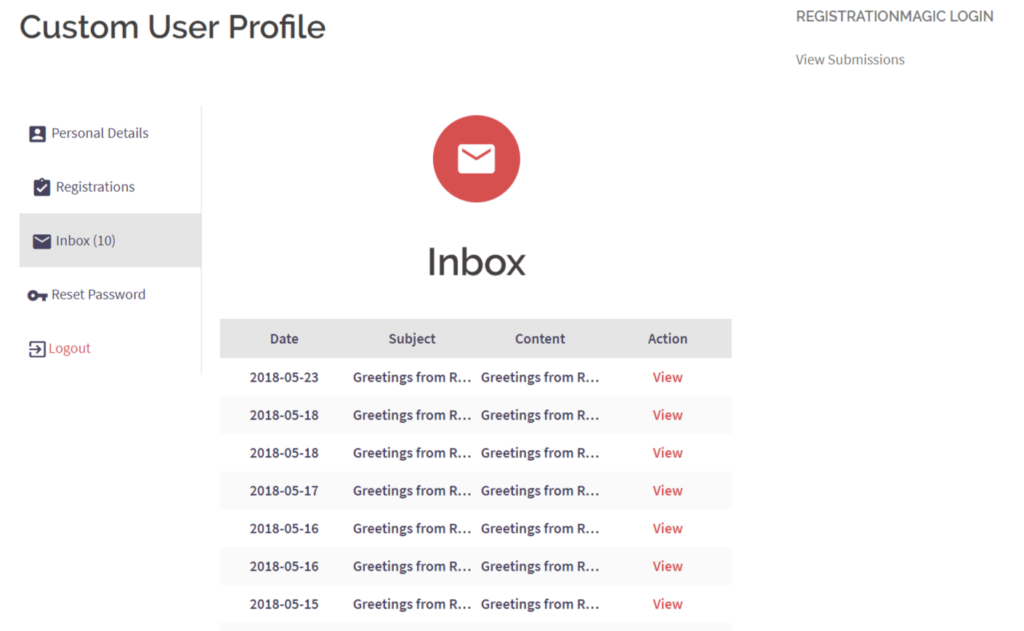
Task: View the message dated 2018-05-15
Action: pyautogui.click(x=667, y=604)
